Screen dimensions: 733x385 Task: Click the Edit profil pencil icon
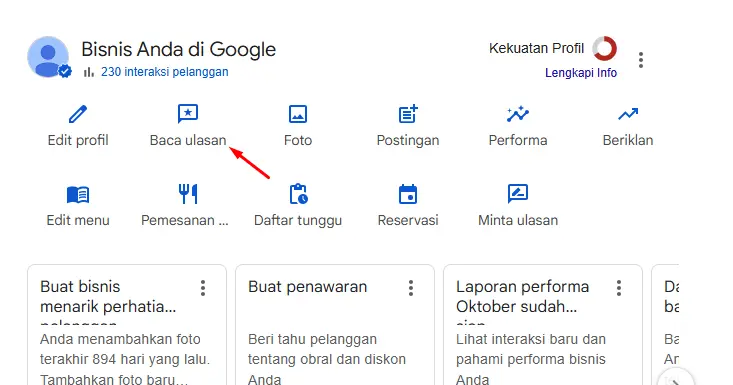[x=78, y=114]
